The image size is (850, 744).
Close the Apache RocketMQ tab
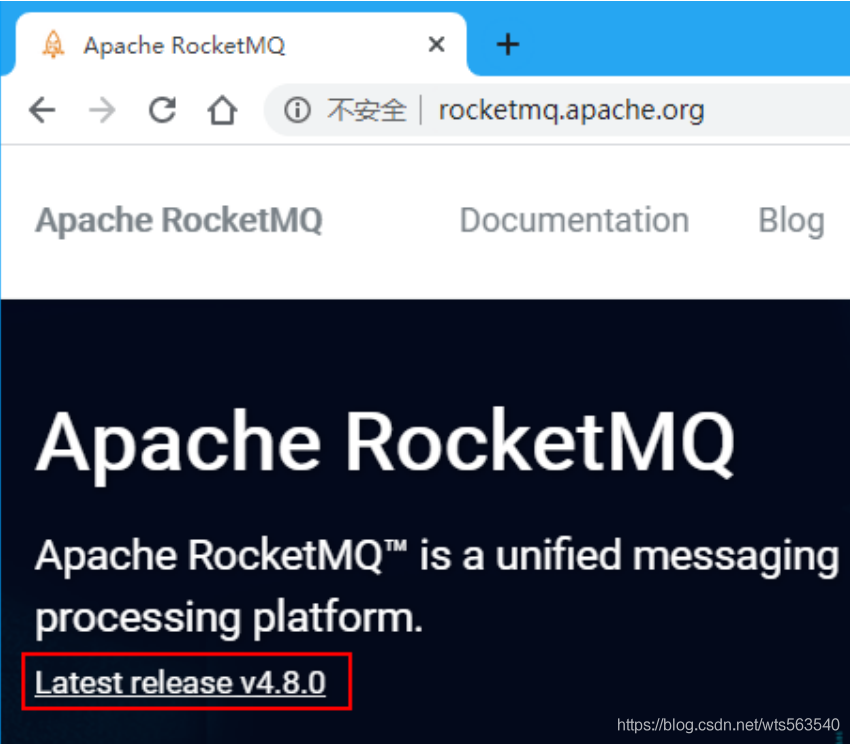click(436, 44)
